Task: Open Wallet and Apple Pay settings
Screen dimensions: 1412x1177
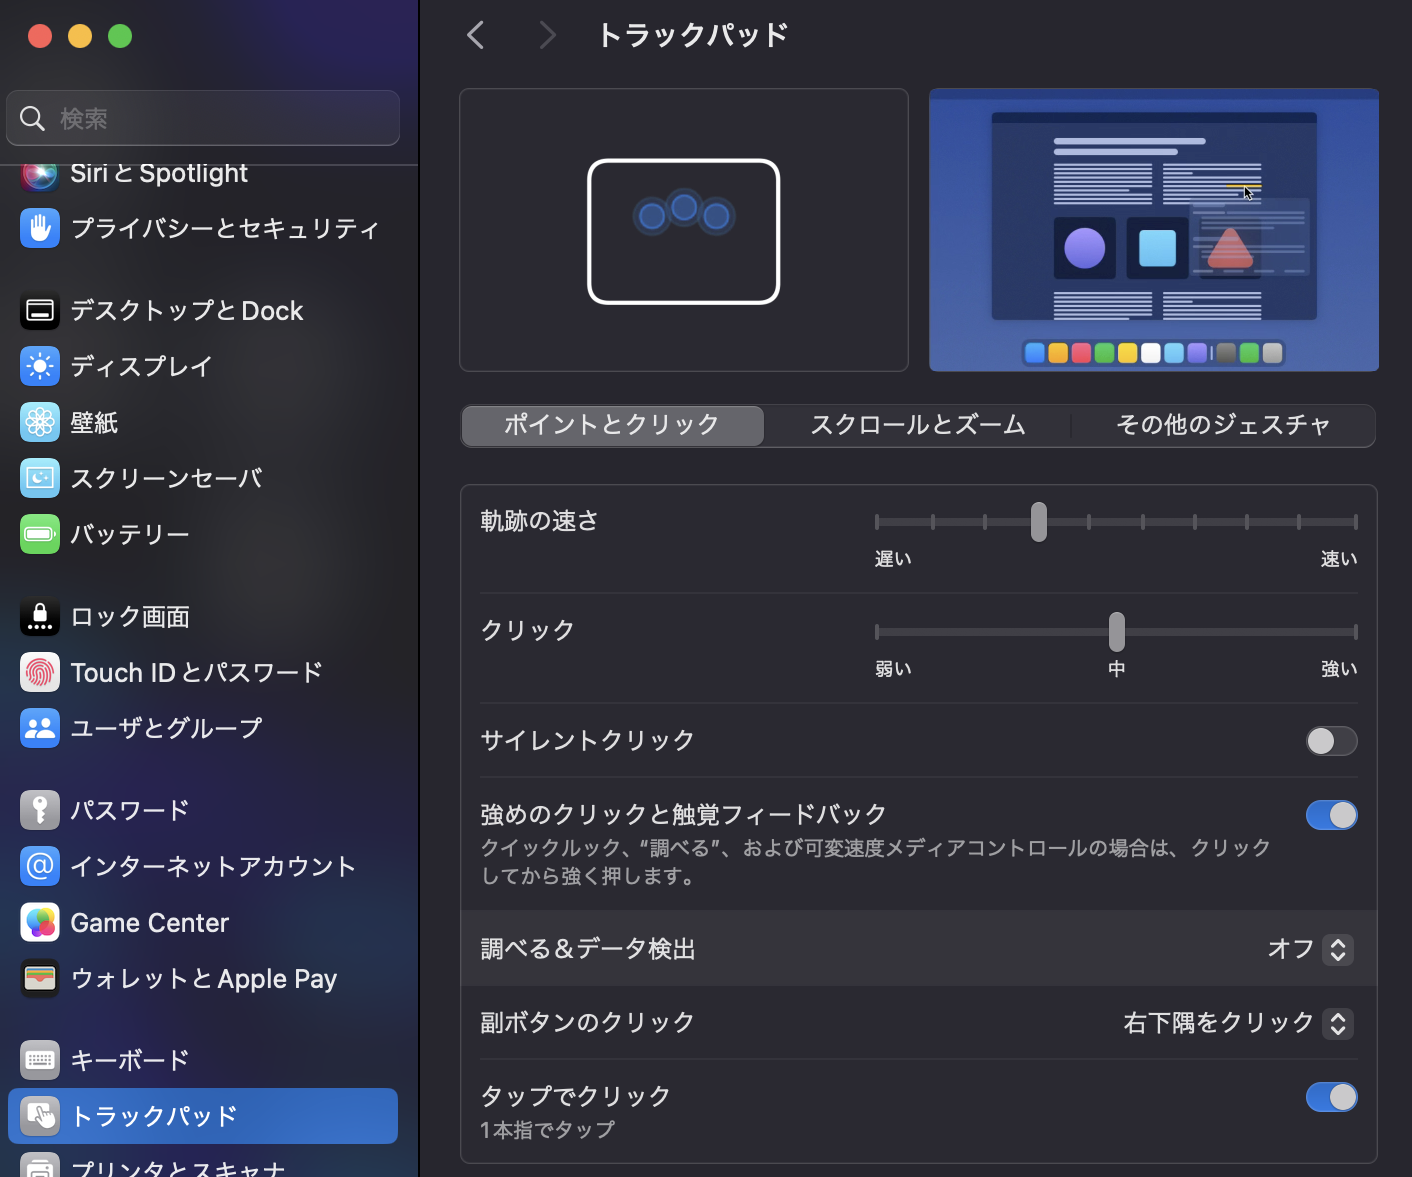Action: (203, 978)
